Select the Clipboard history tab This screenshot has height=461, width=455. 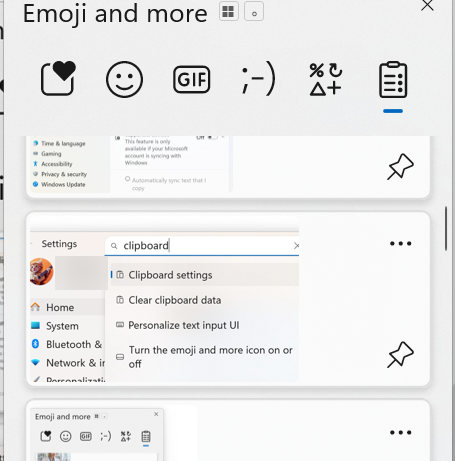tap(393, 79)
